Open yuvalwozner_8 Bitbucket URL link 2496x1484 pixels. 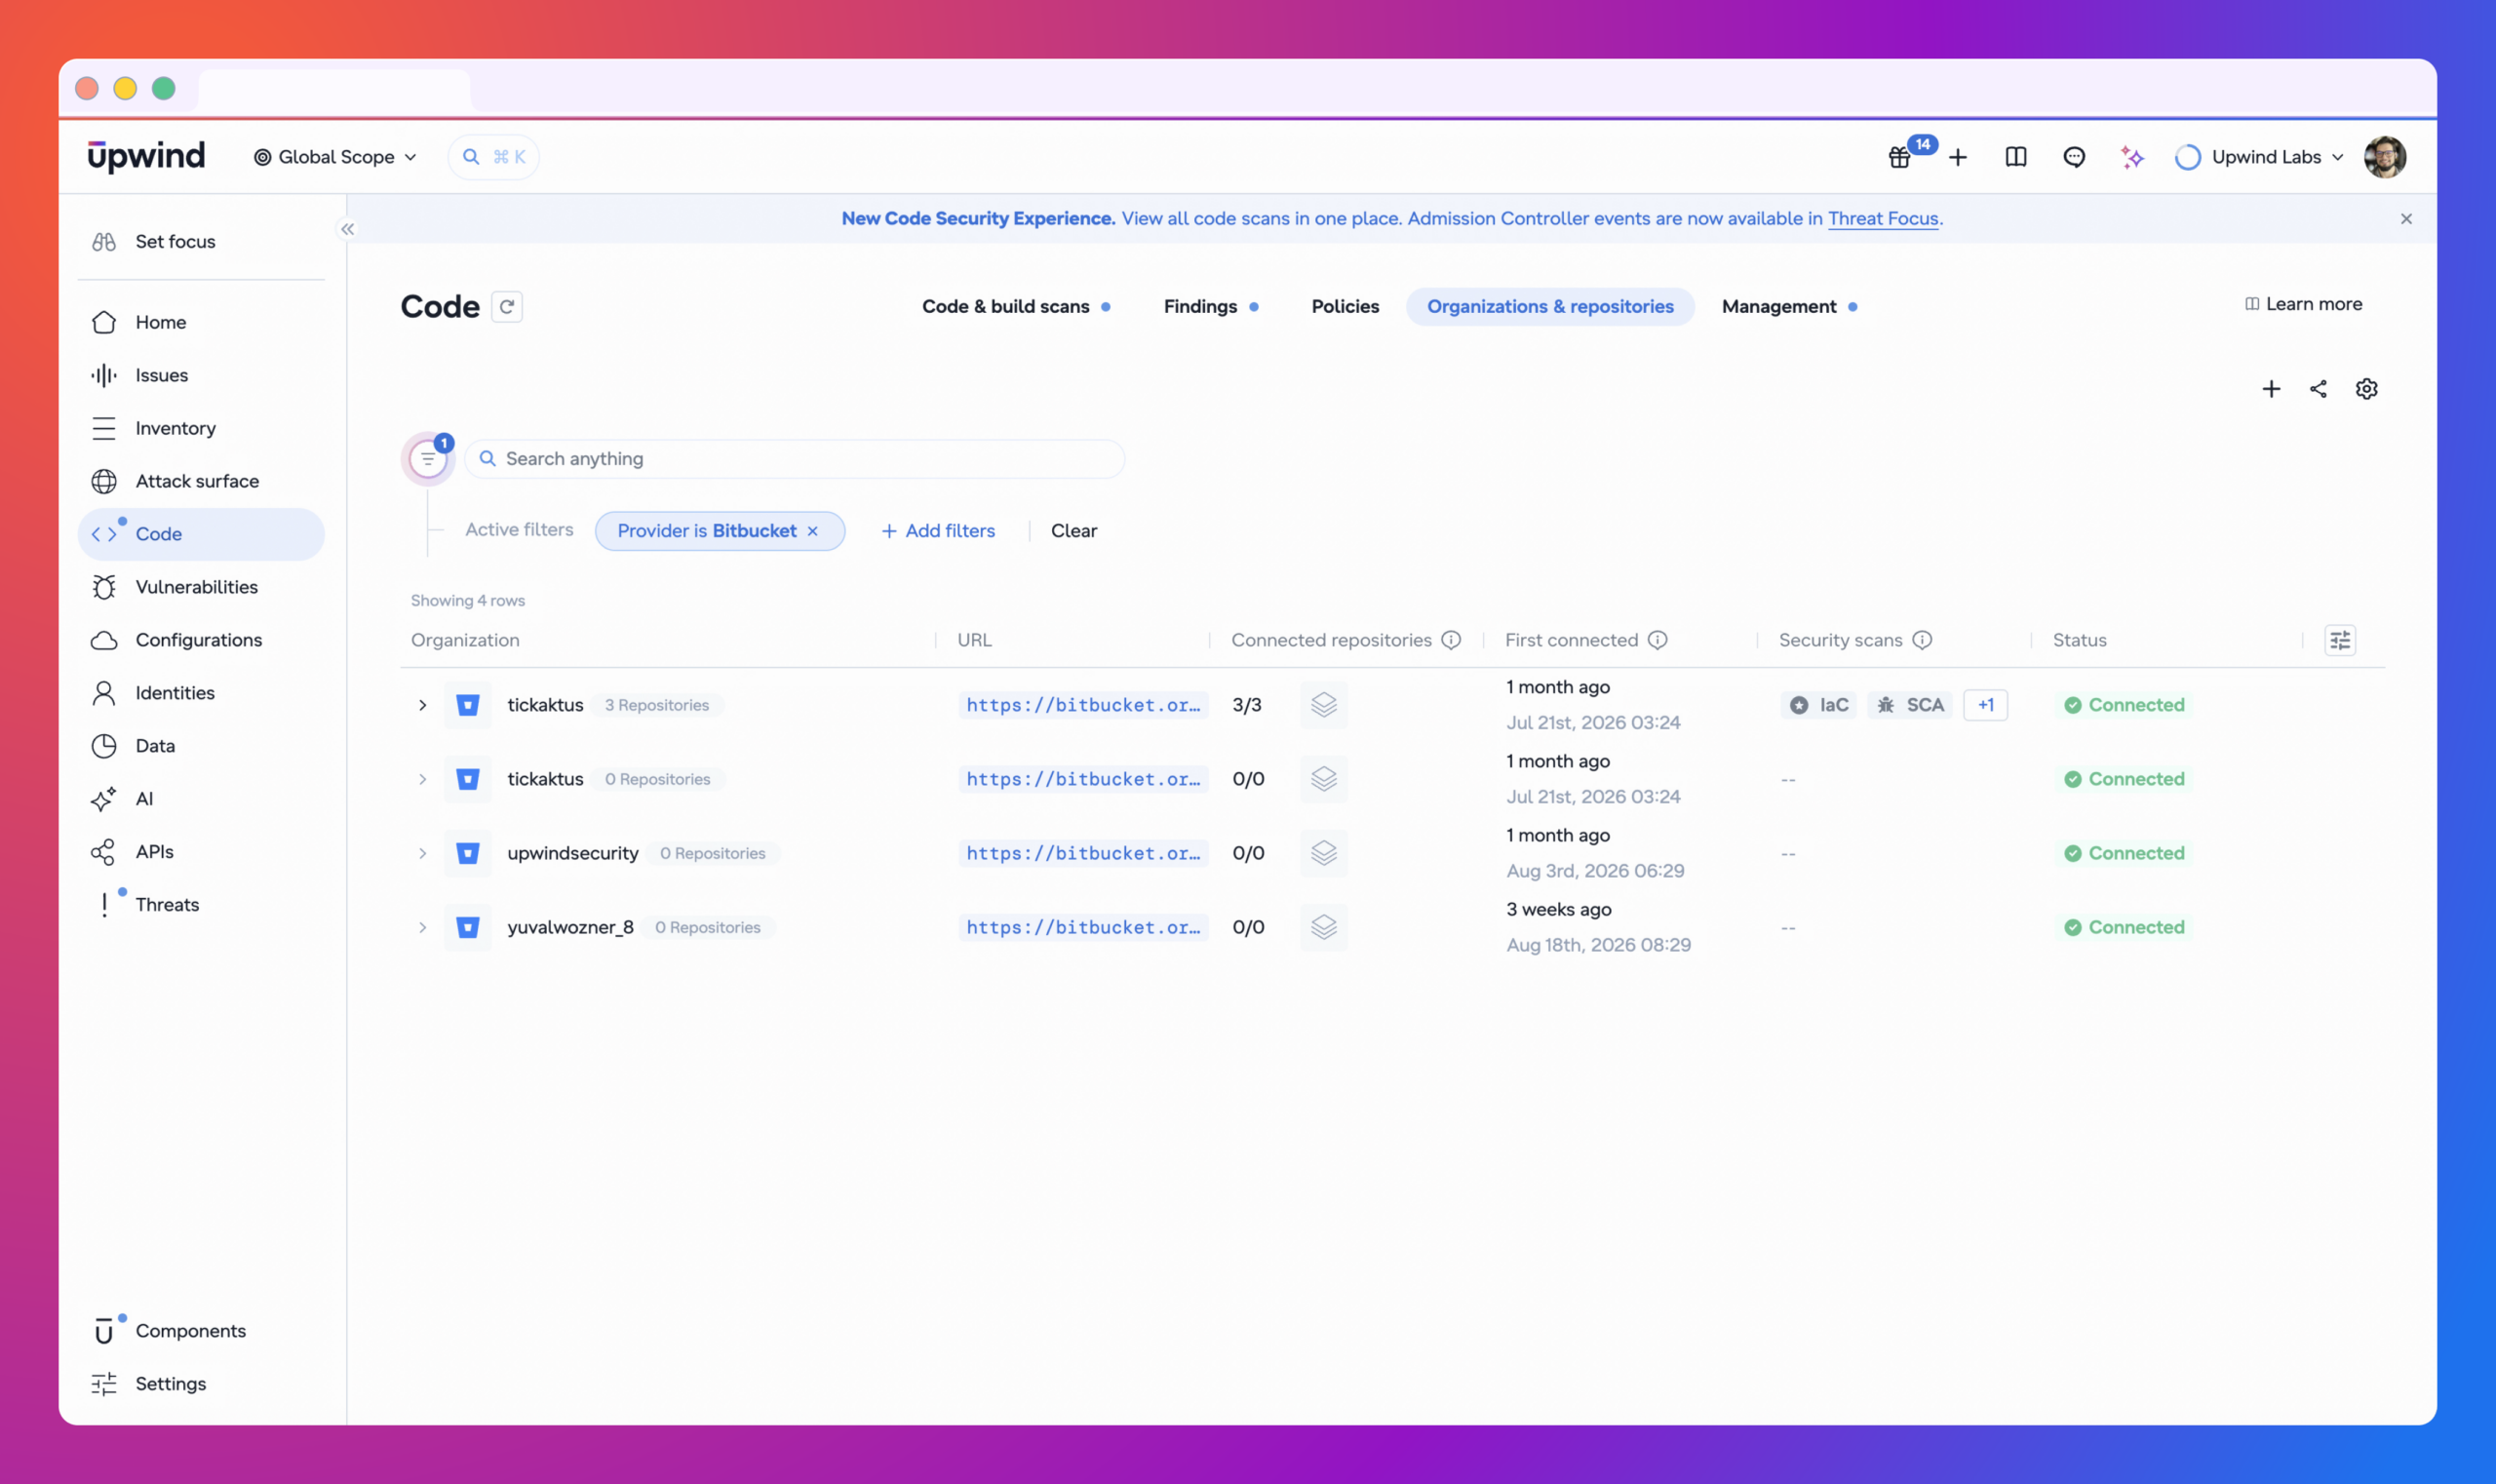pos(1083,927)
